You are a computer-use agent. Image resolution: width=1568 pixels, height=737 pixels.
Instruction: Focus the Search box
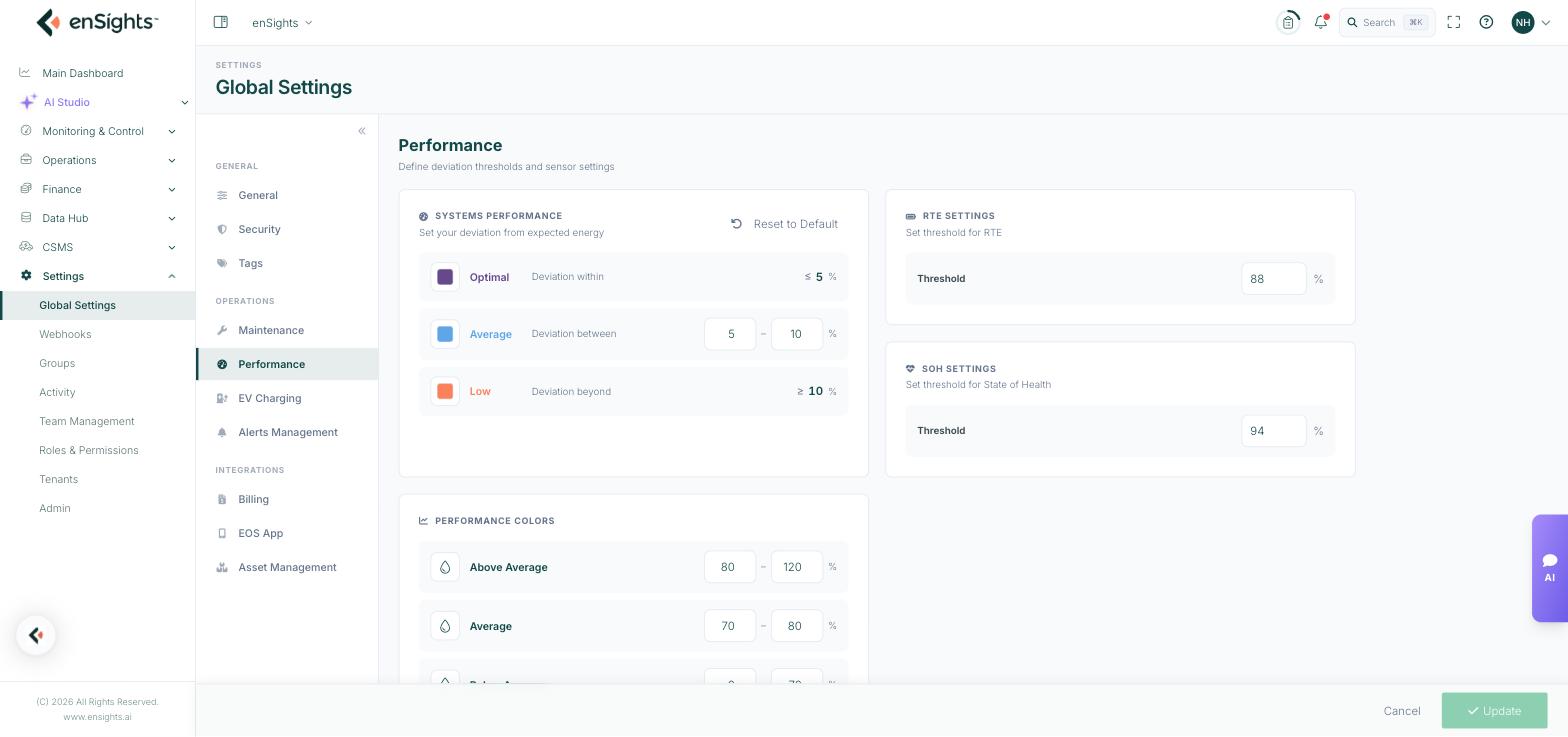point(1387,22)
